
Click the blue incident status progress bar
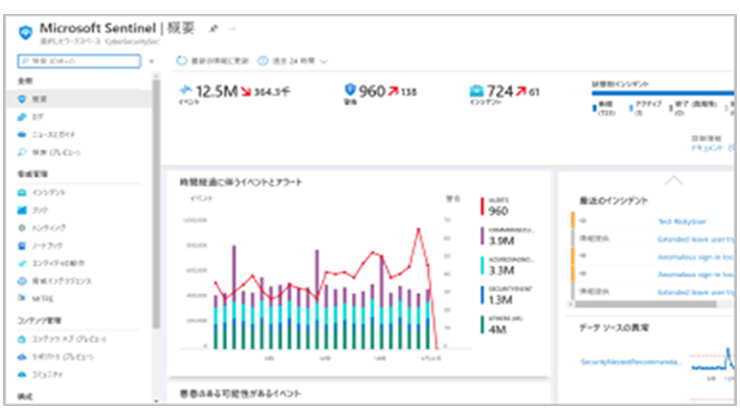[663, 93]
